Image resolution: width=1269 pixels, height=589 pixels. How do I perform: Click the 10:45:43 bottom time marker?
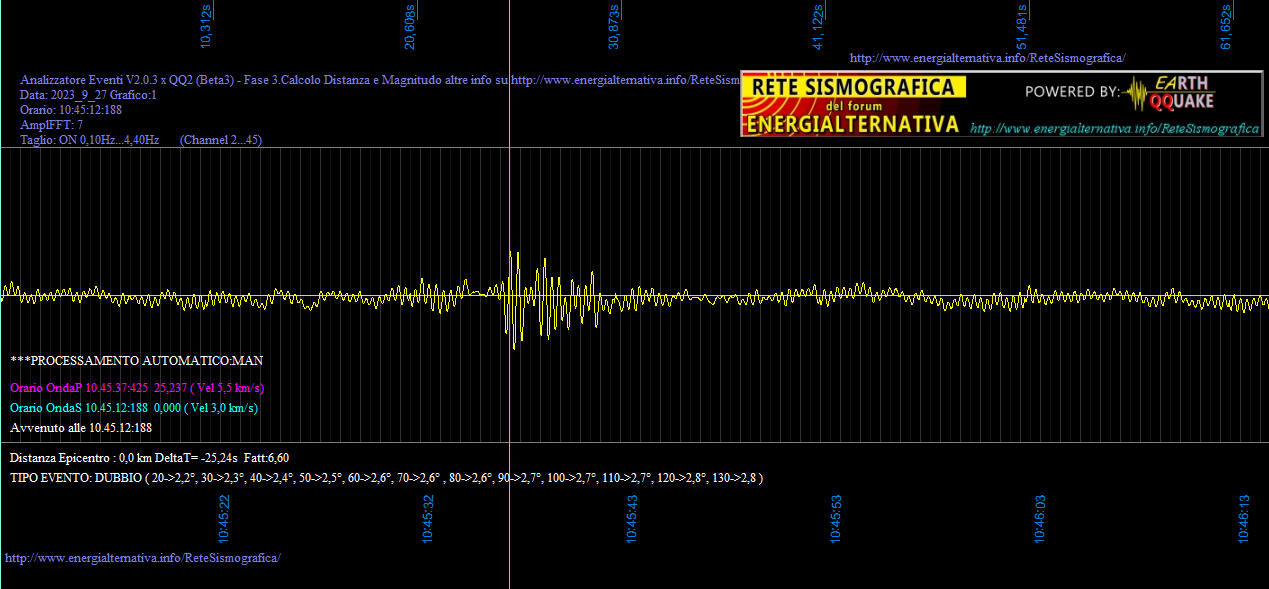coord(633,519)
